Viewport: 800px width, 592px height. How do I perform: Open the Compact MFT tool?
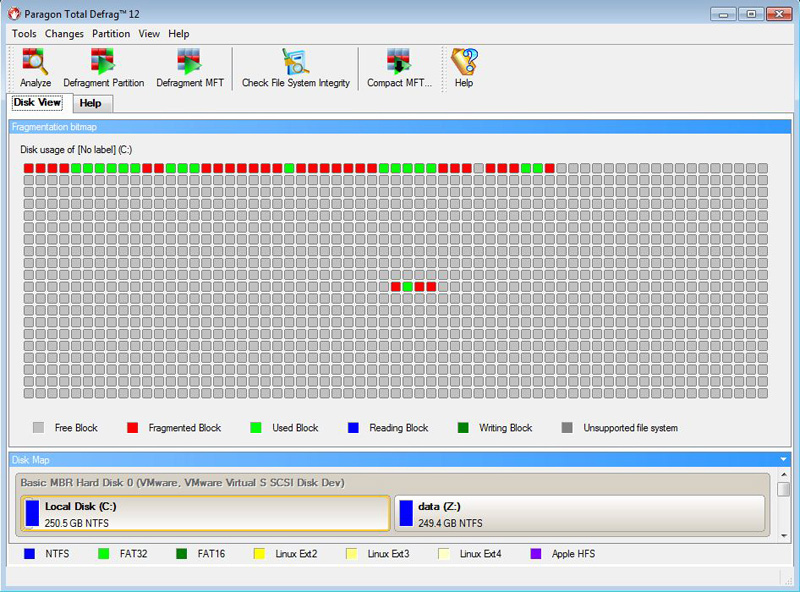(x=399, y=68)
